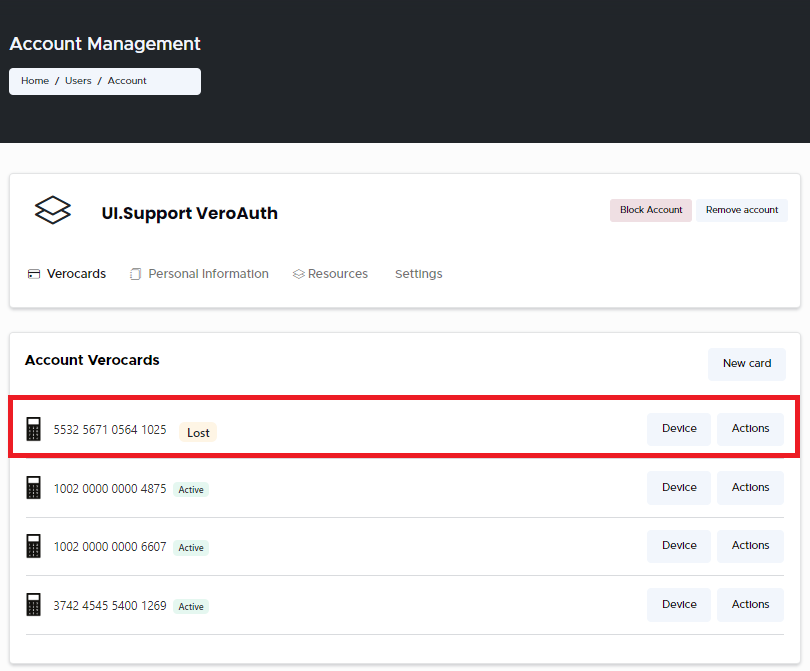The width and height of the screenshot is (810, 671).
Task: Click the company logo icon beside UI.Support VeroAuth
Action: [x=52, y=210]
